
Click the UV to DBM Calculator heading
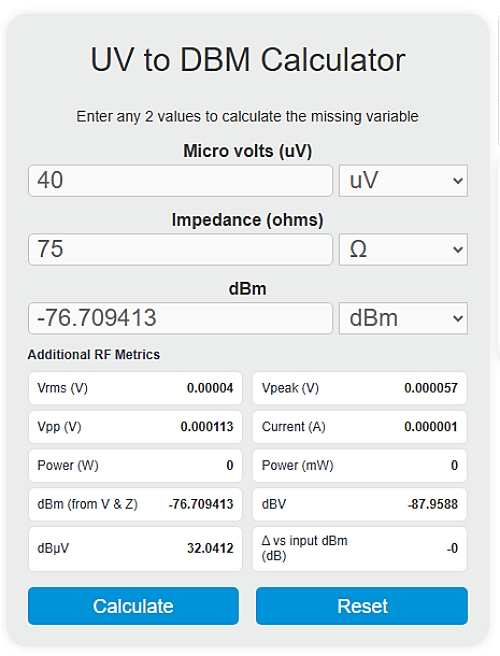(248, 60)
